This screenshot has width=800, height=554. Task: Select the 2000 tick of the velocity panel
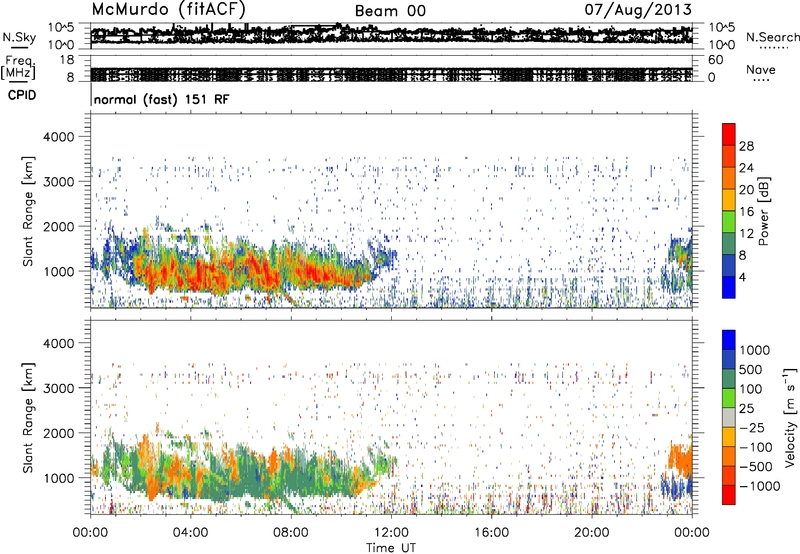coord(59,433)
